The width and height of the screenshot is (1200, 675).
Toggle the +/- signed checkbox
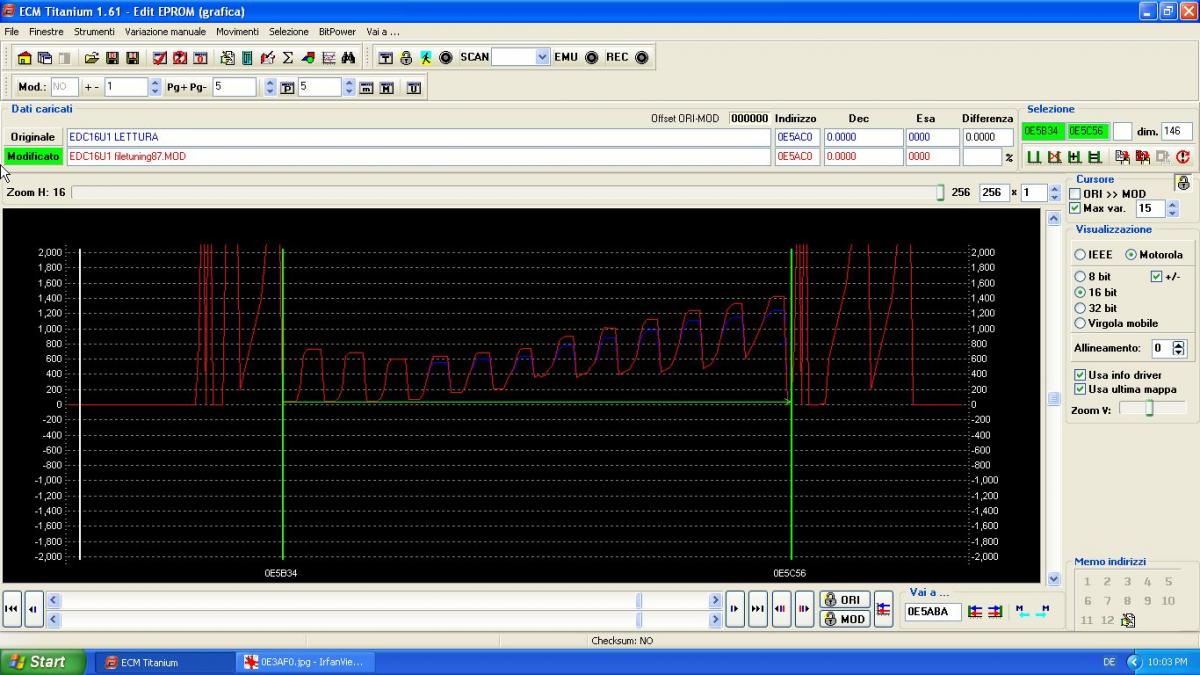(x=1157, y=276)
